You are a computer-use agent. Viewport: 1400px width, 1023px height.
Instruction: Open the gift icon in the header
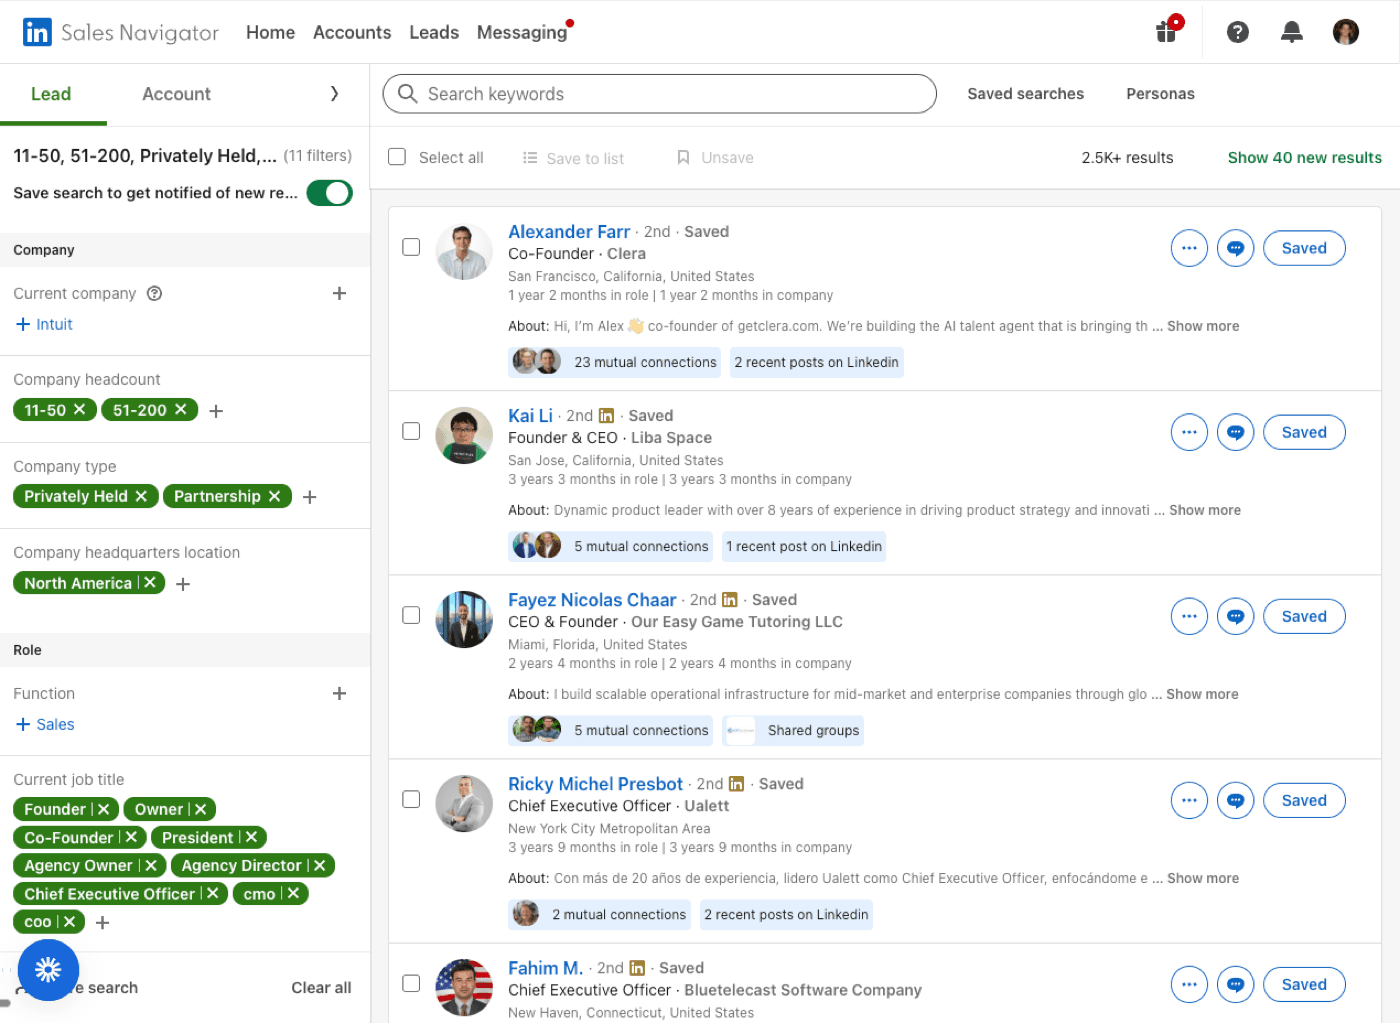pyautogui.click(x=1167, y=31)
